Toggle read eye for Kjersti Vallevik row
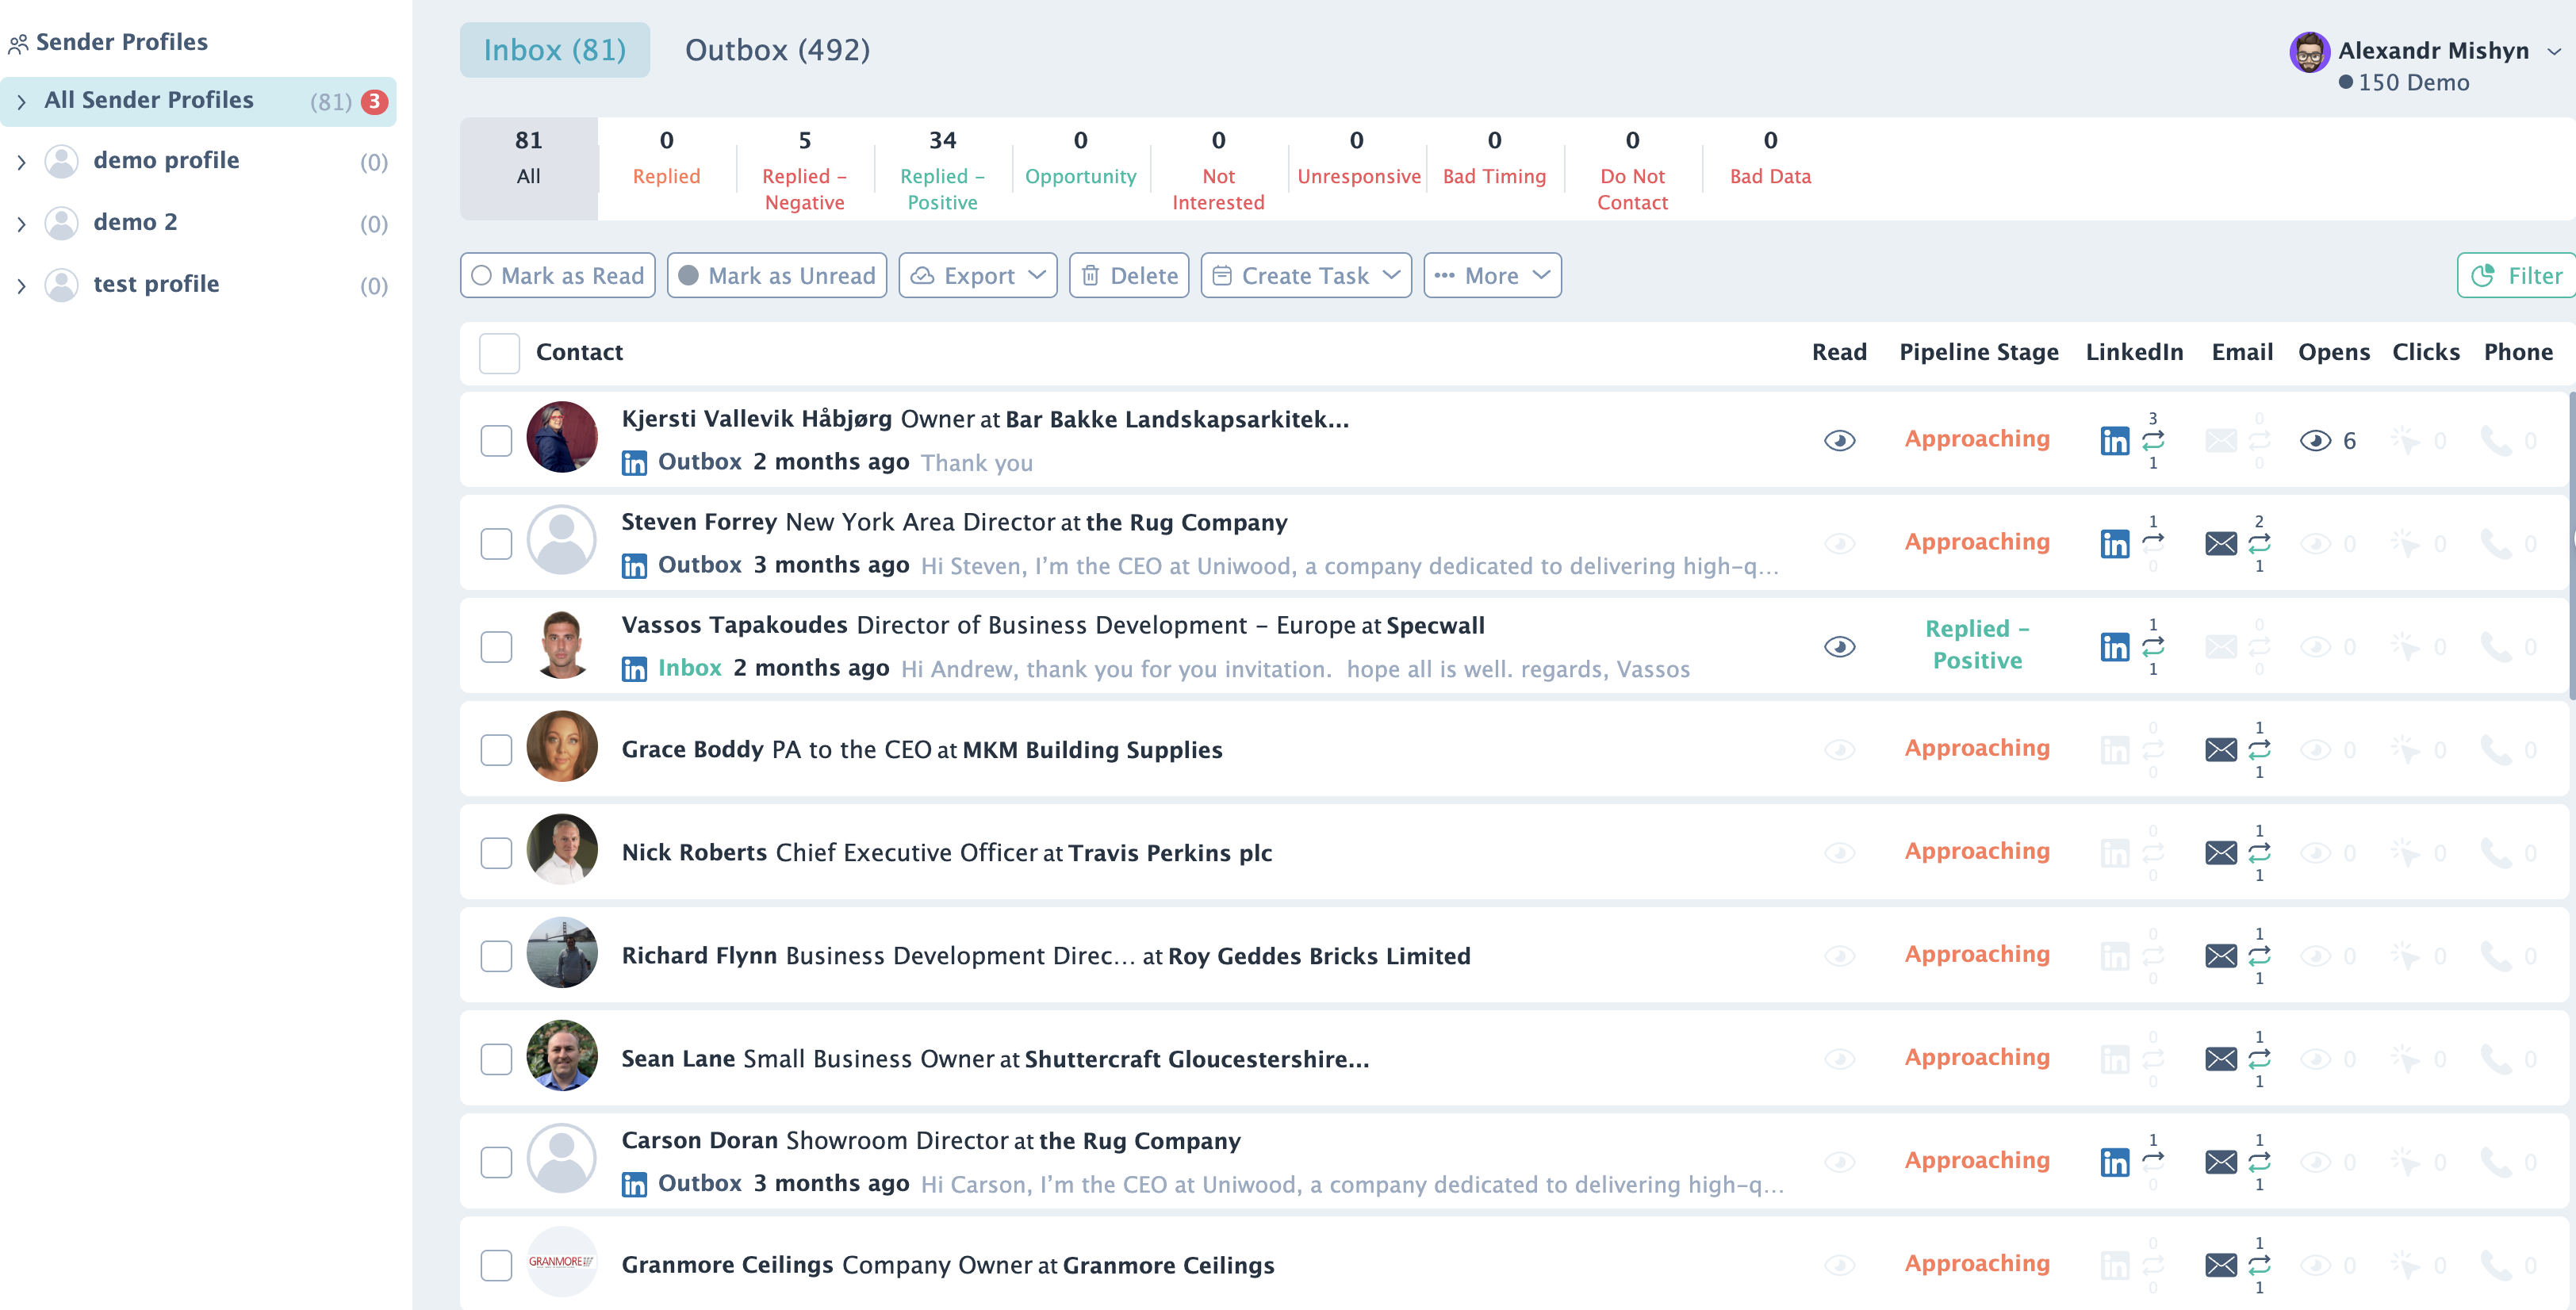2576x1310 pixels. click(1839, 441)
